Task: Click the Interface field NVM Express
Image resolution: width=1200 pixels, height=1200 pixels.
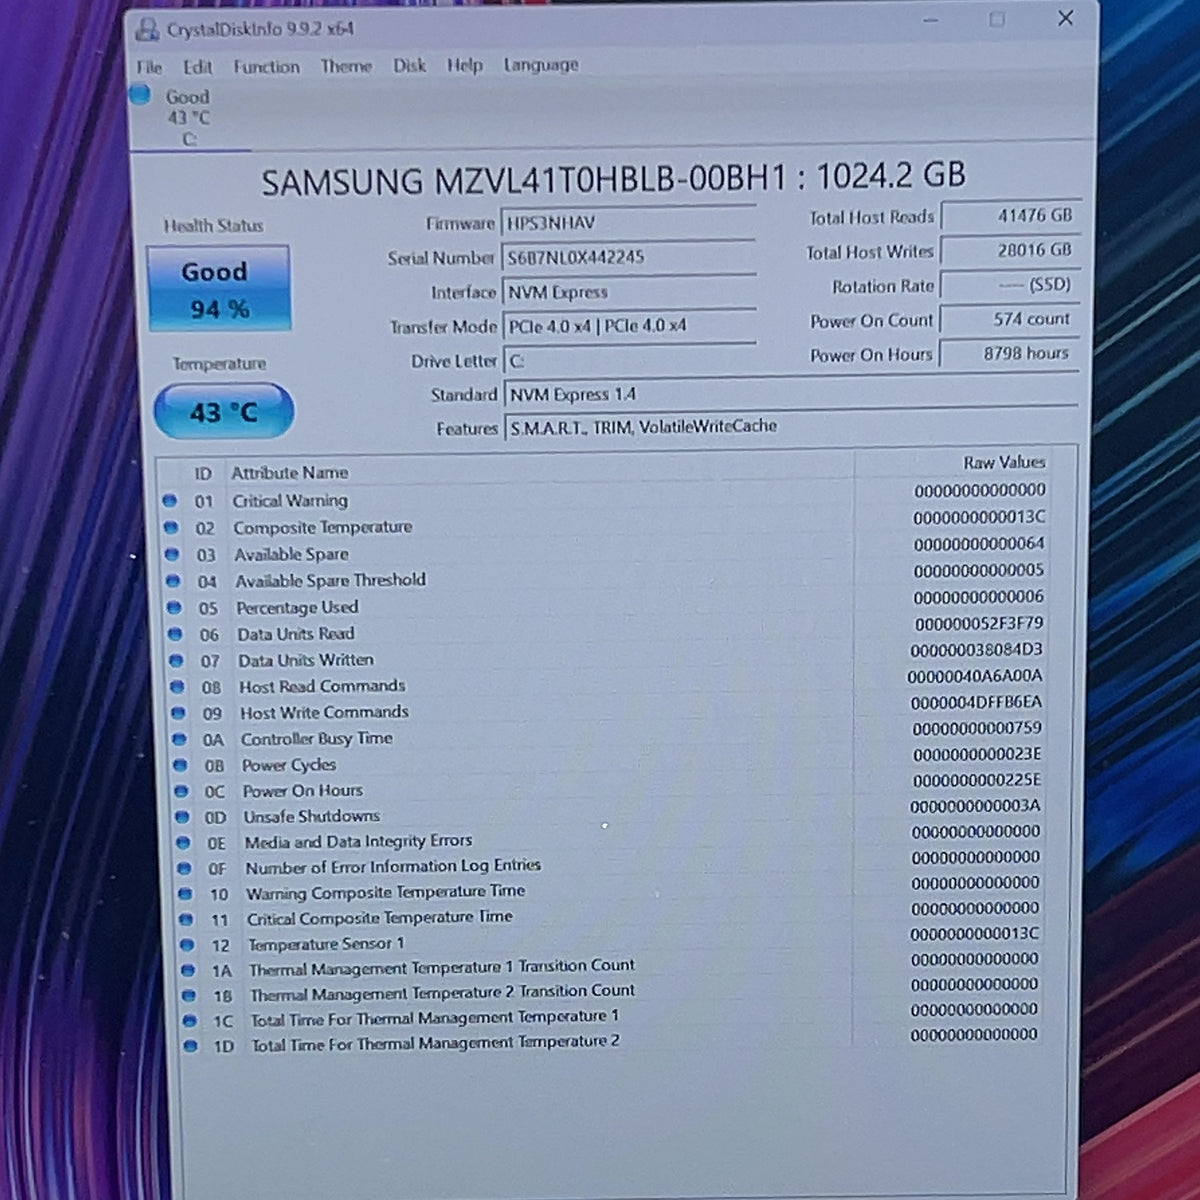Action: tap(629, 292)
